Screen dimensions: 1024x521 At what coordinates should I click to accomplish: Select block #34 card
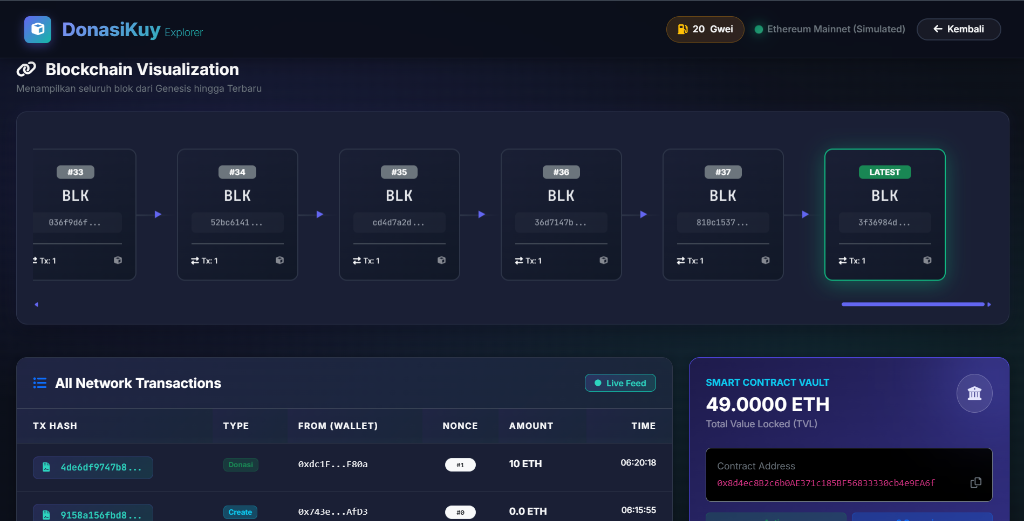237,215
